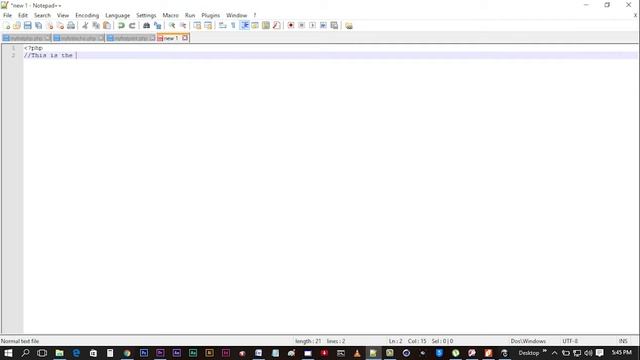The image size is (640, 360).
Task: Click the Save recorded macro icon
Action: click(x=334, y=25)
